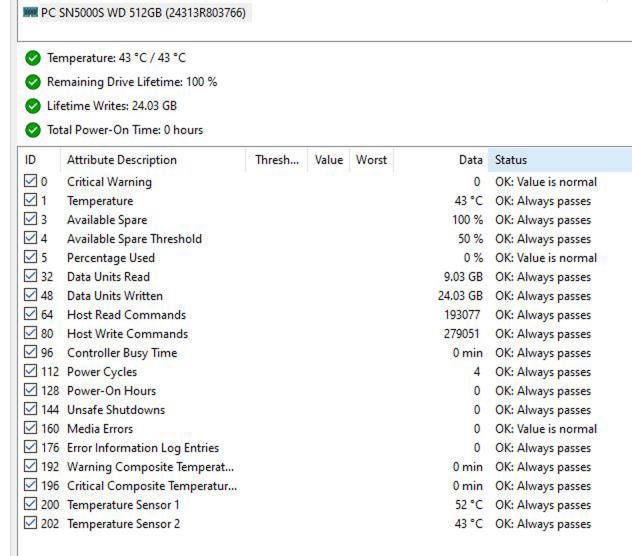Click the Value column header
Screen dimensions: 632x556
[328, 160]
